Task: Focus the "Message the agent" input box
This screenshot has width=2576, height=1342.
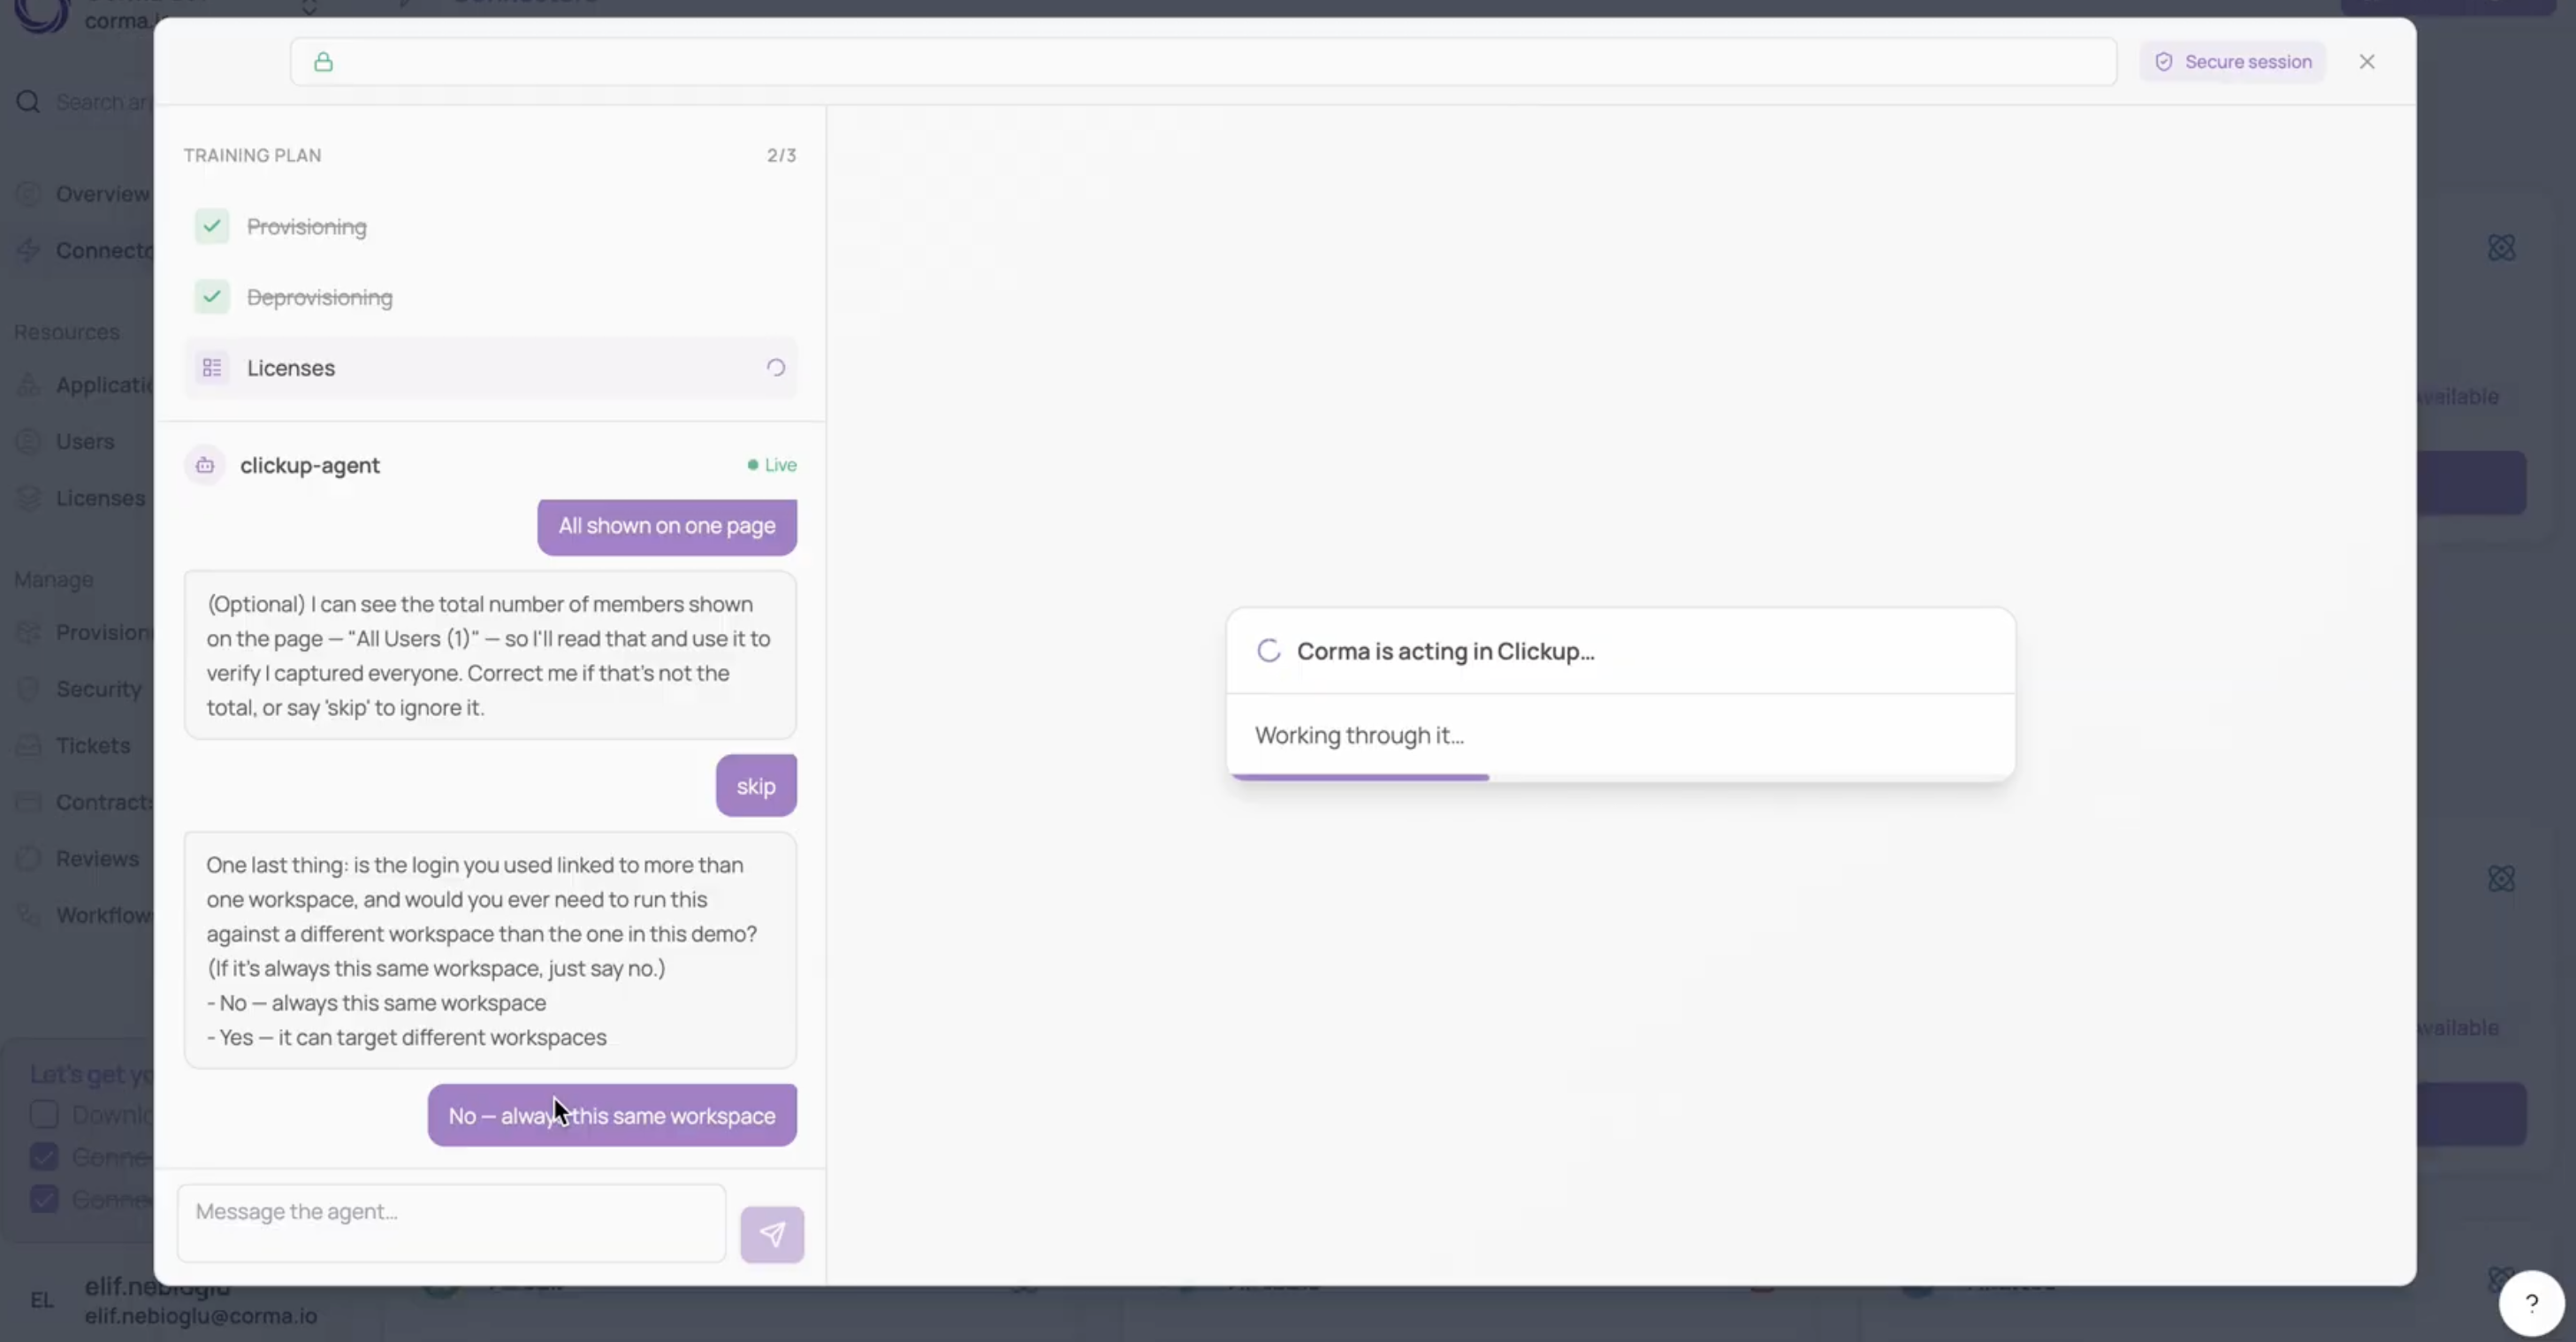Action: [x=452, y=1224]
